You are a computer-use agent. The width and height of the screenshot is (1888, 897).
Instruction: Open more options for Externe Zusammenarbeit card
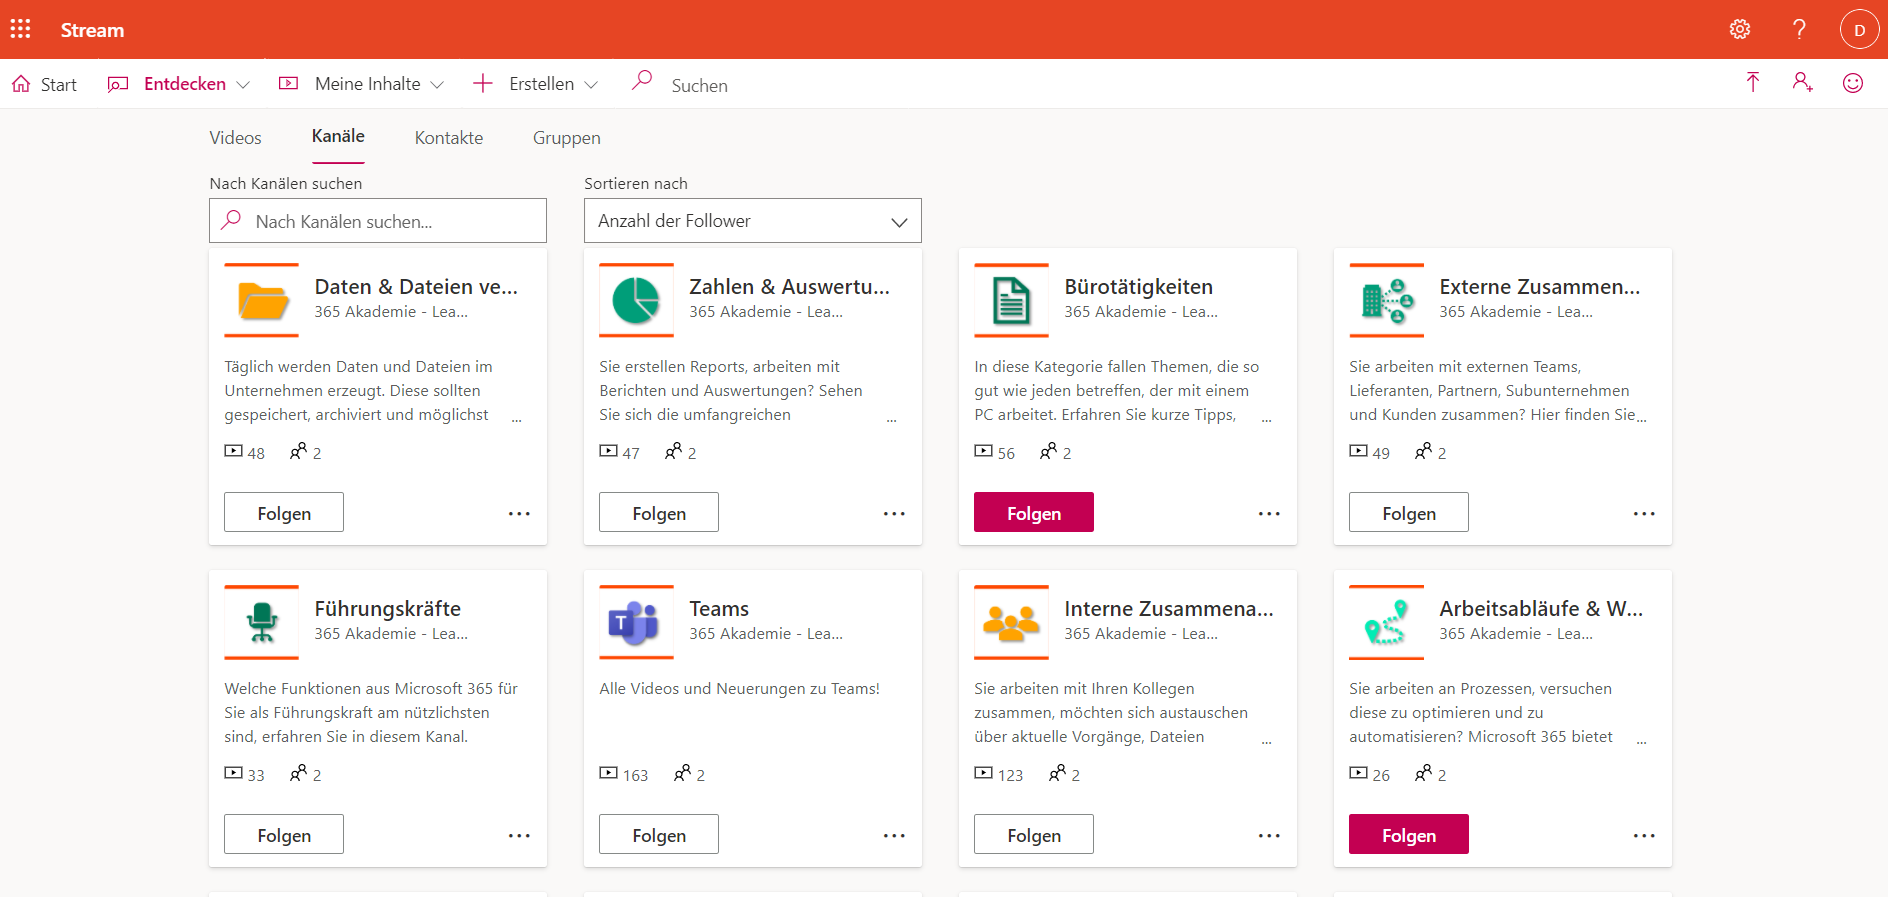1644,513
